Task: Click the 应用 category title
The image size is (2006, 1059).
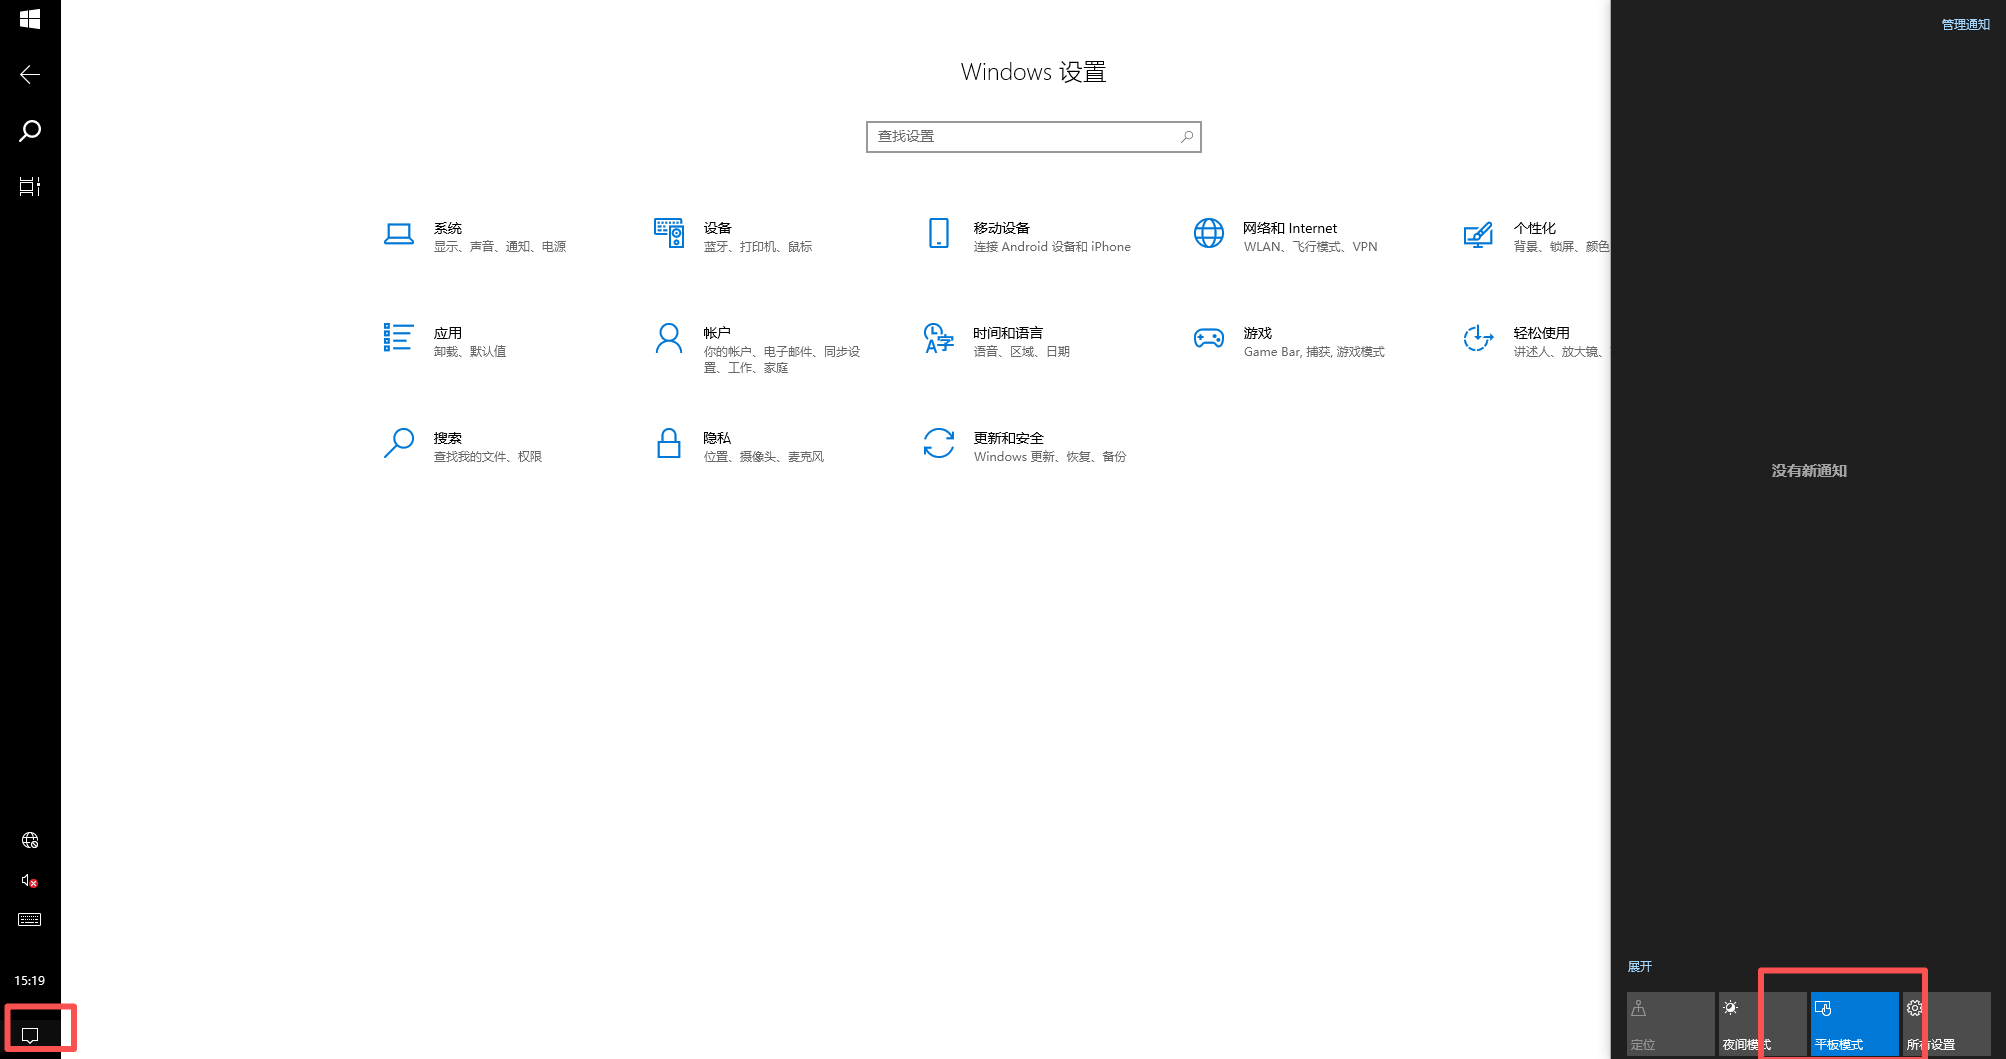Action: (x=448, y=334)
